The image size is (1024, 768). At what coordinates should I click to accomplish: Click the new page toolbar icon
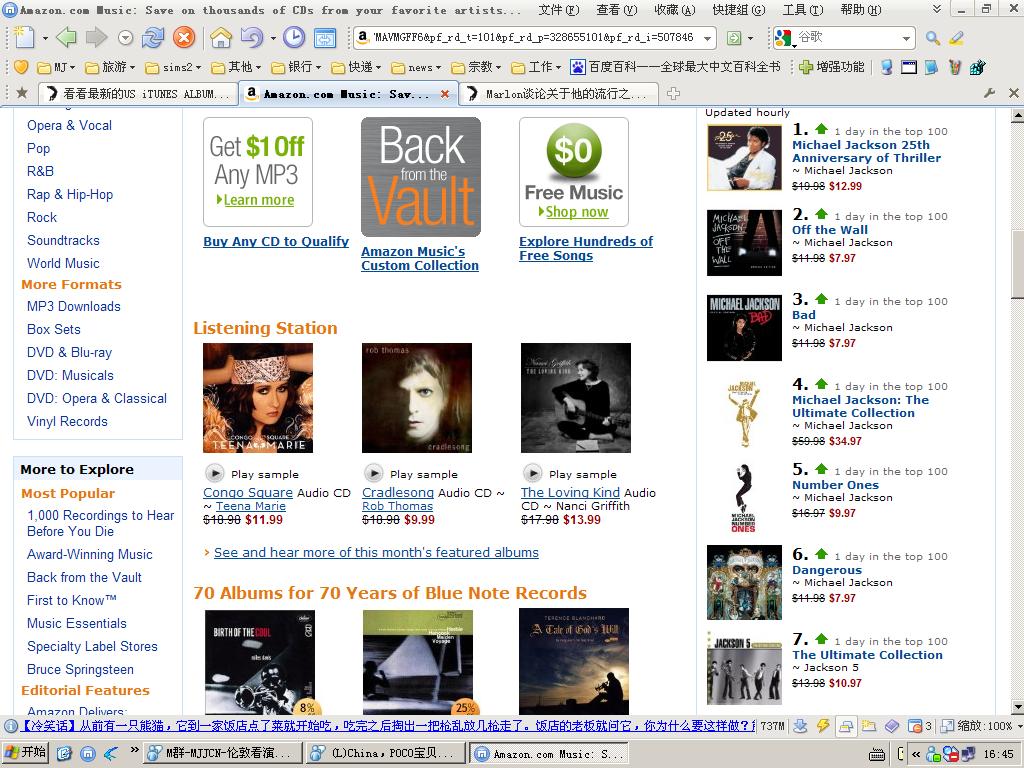[24, 37]
